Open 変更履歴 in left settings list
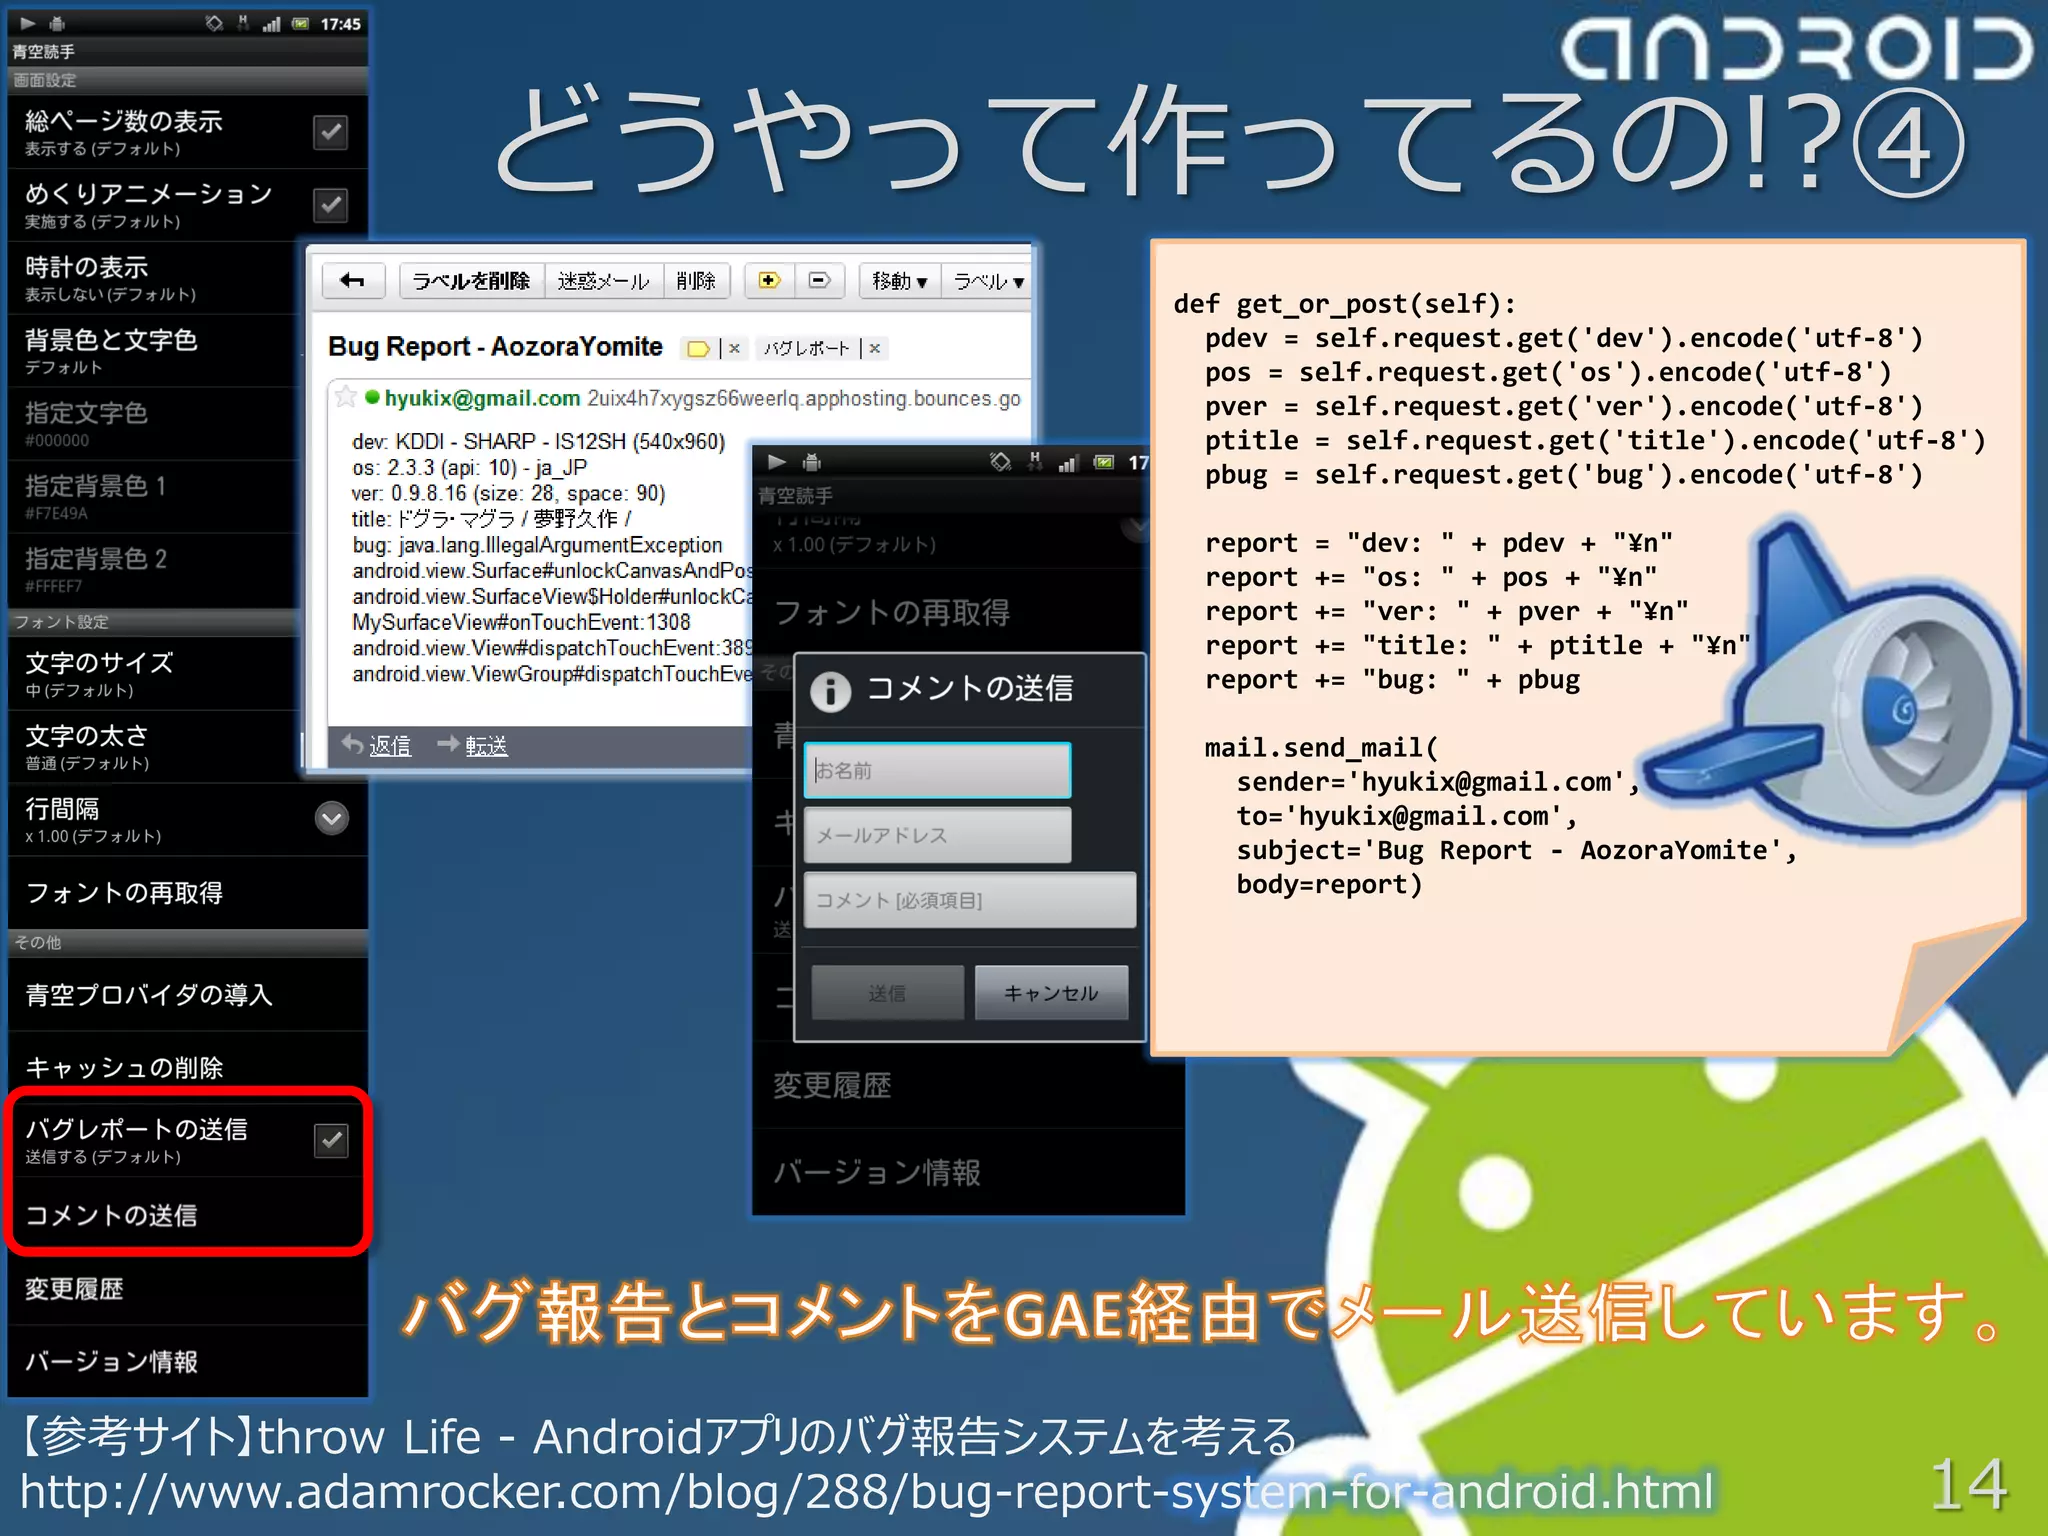Image resolution: width=2048 pixels, height=1536 pixels. pyautogui.click(x=188, y=1289)
